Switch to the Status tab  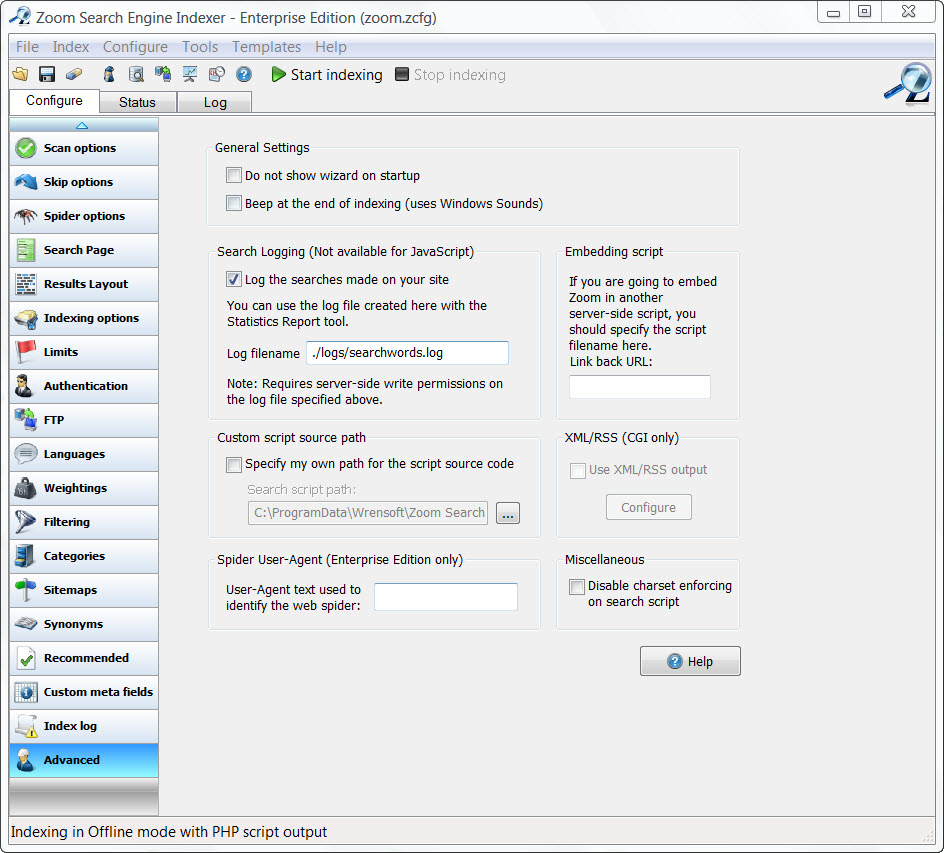click(137, 102)
